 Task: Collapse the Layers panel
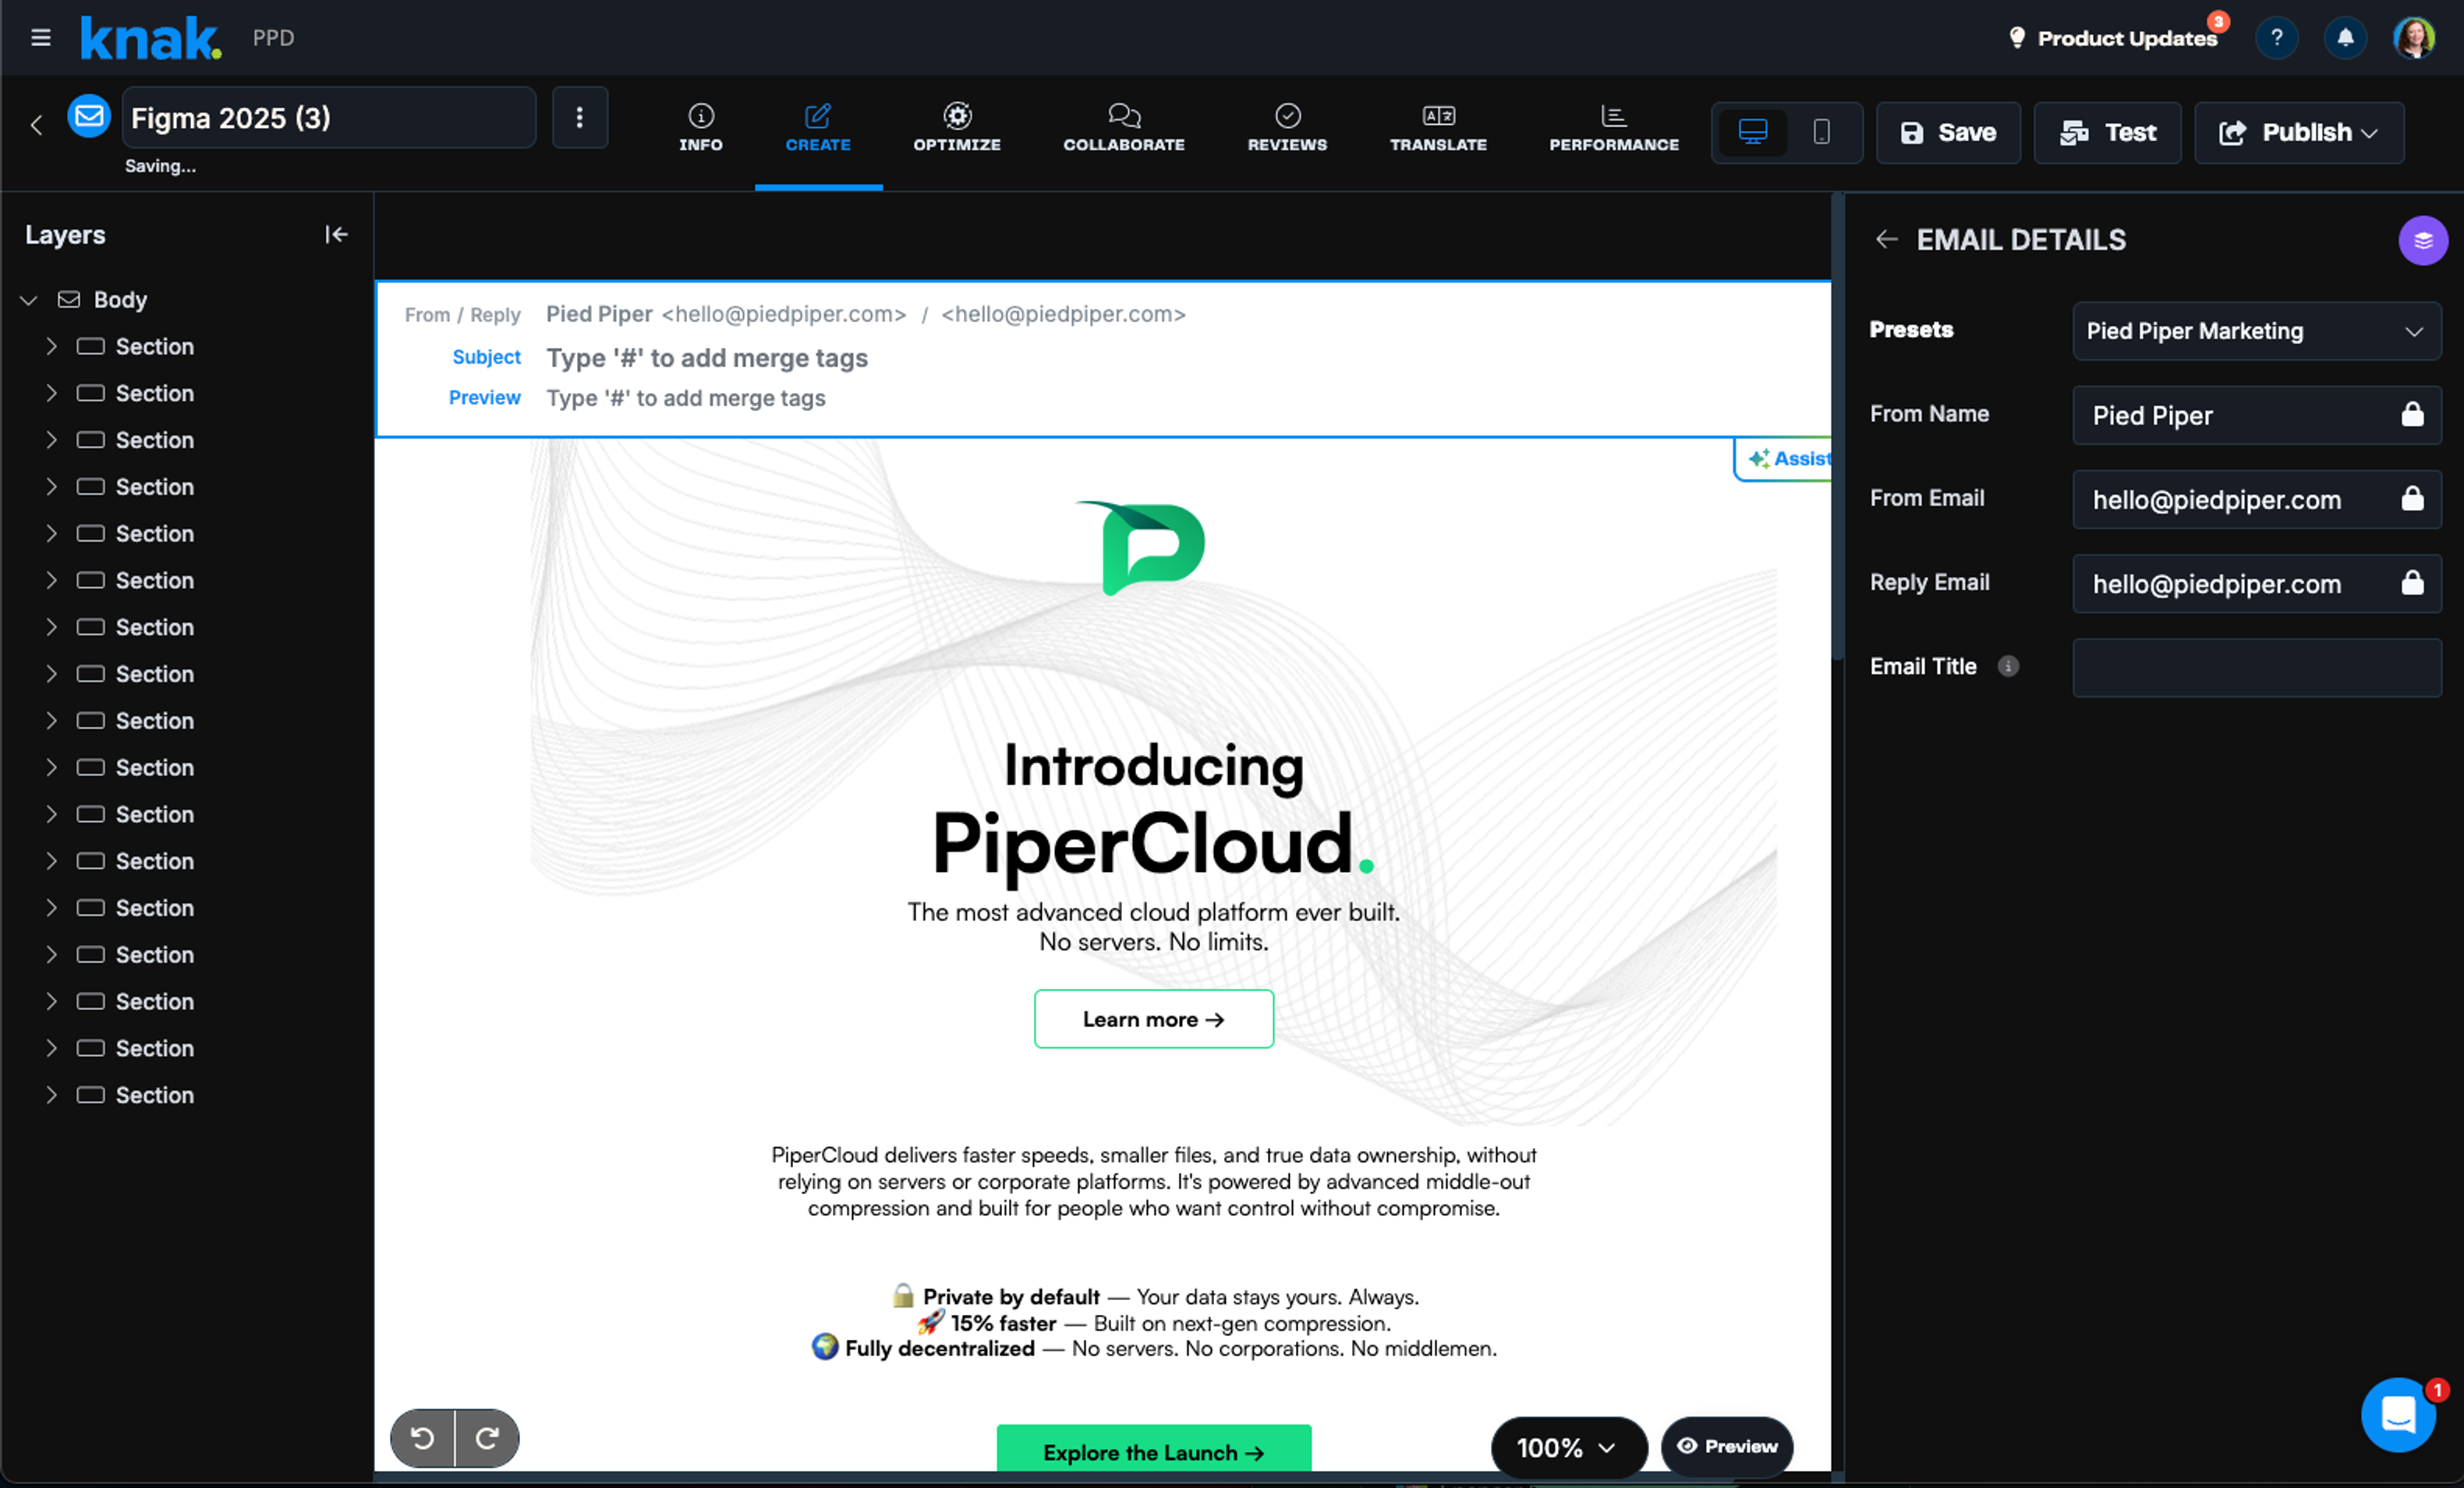(x=336, y=234)
